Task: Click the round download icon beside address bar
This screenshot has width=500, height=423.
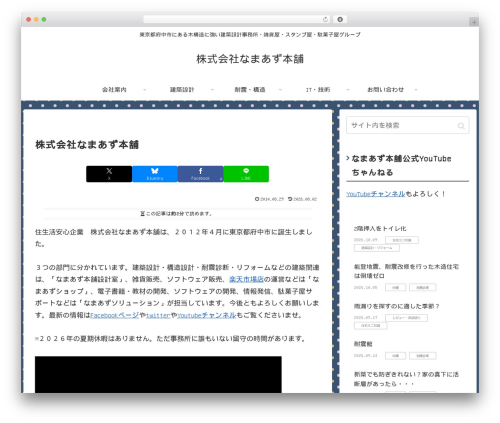Action: click(x=340, y=19)
